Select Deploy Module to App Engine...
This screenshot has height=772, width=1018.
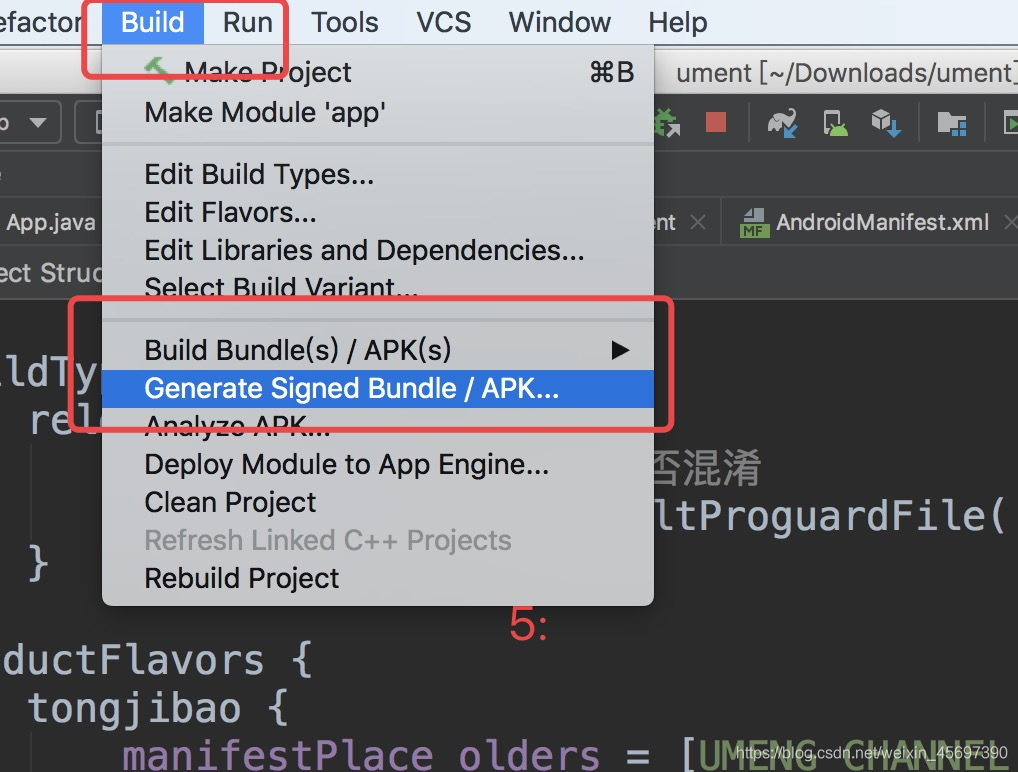coord(378,465)
